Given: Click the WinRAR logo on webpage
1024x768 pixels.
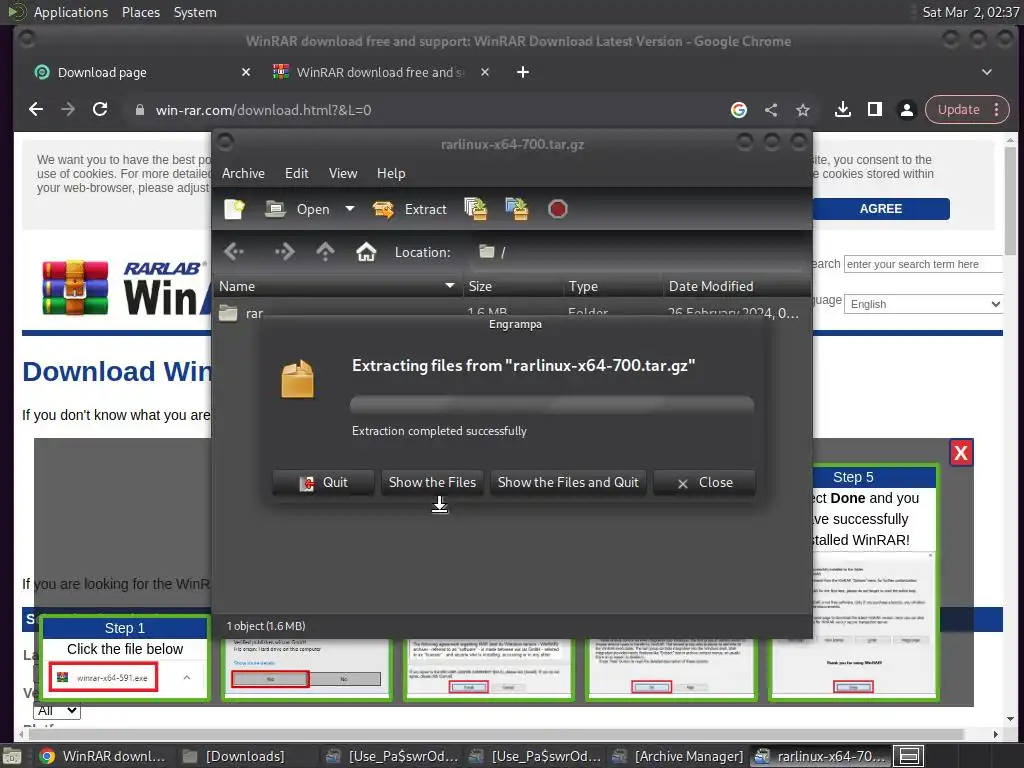Looking at the screenshot, I should click(x=125, y=287).
